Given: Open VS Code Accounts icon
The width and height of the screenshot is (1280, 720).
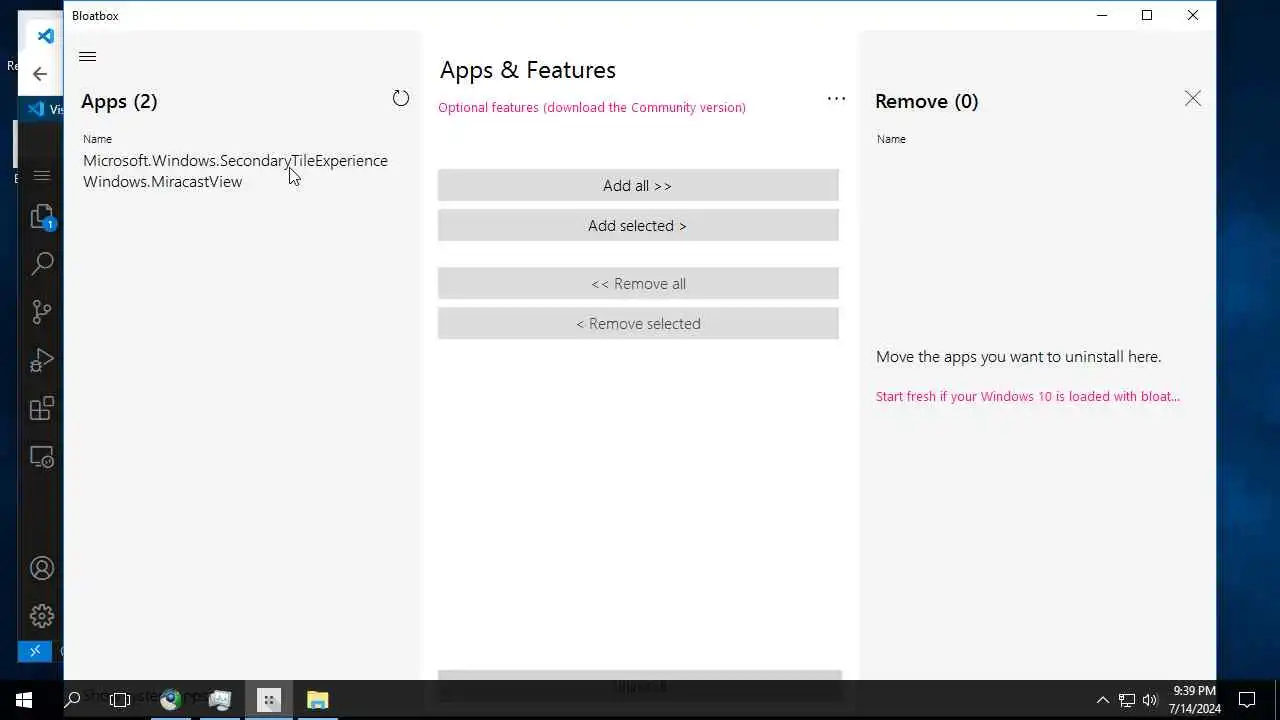Looking at the screenshot, I should pos(42,568).
